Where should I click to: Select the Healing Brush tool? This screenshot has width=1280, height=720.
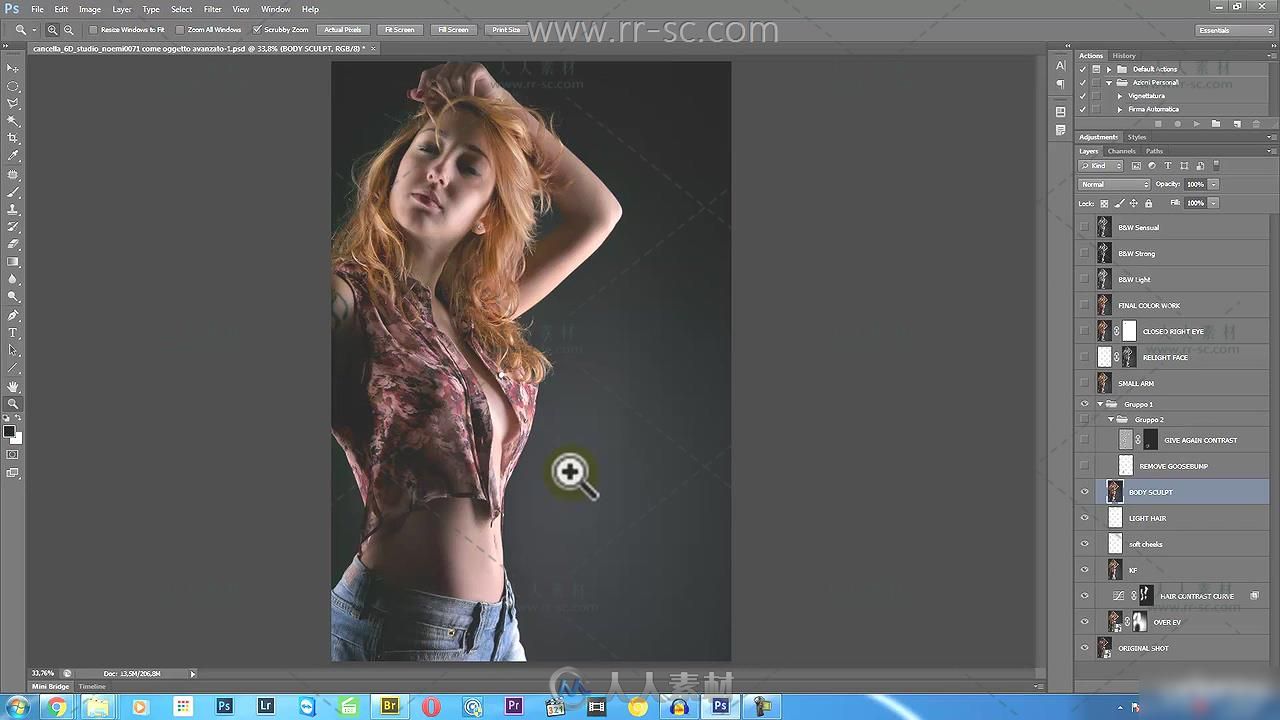click(13, 174)
